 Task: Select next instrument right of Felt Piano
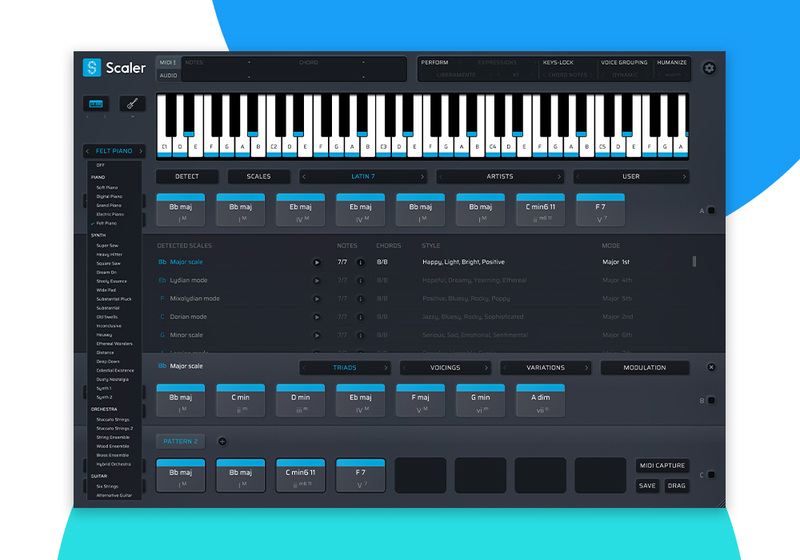click(x=141, y=151)
